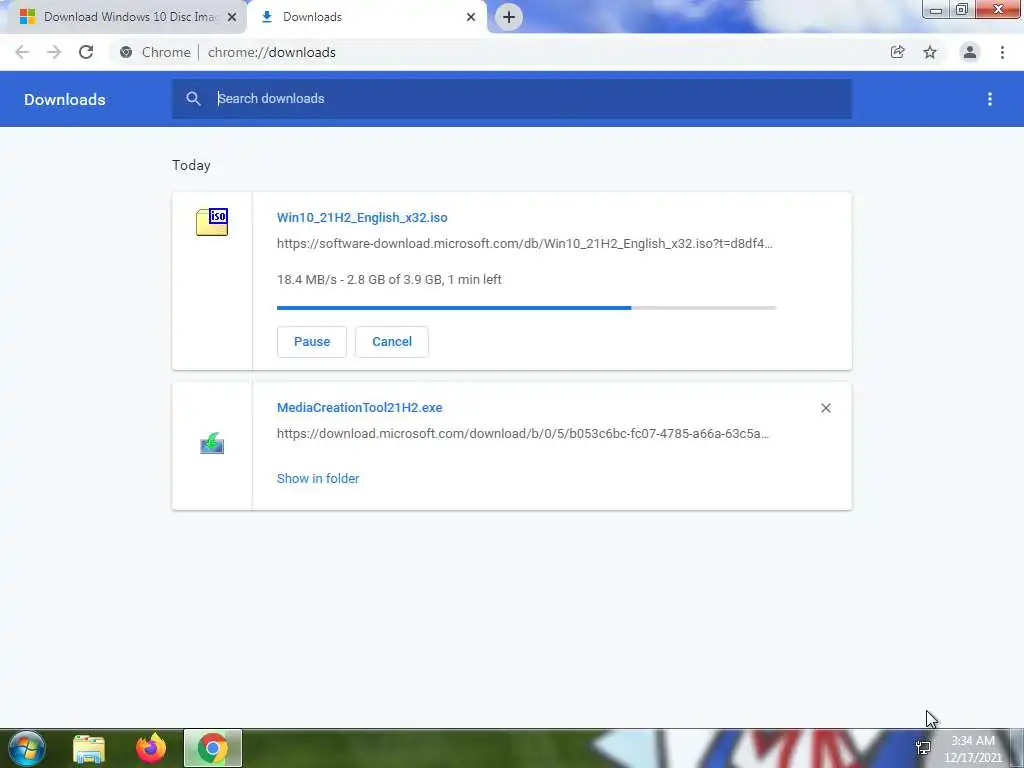Focus the Search downloads field
1024x768 pixels.
coord(512,99)
